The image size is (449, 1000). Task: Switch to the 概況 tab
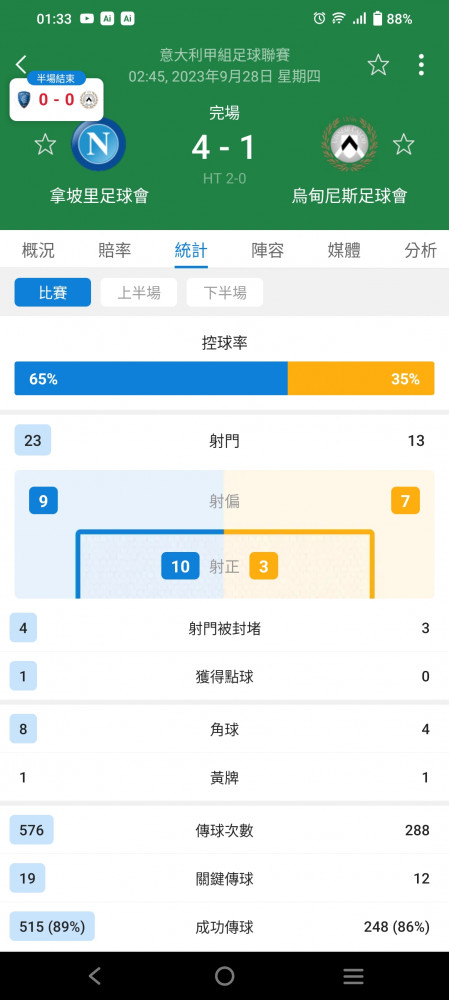(x=38, y=250)
